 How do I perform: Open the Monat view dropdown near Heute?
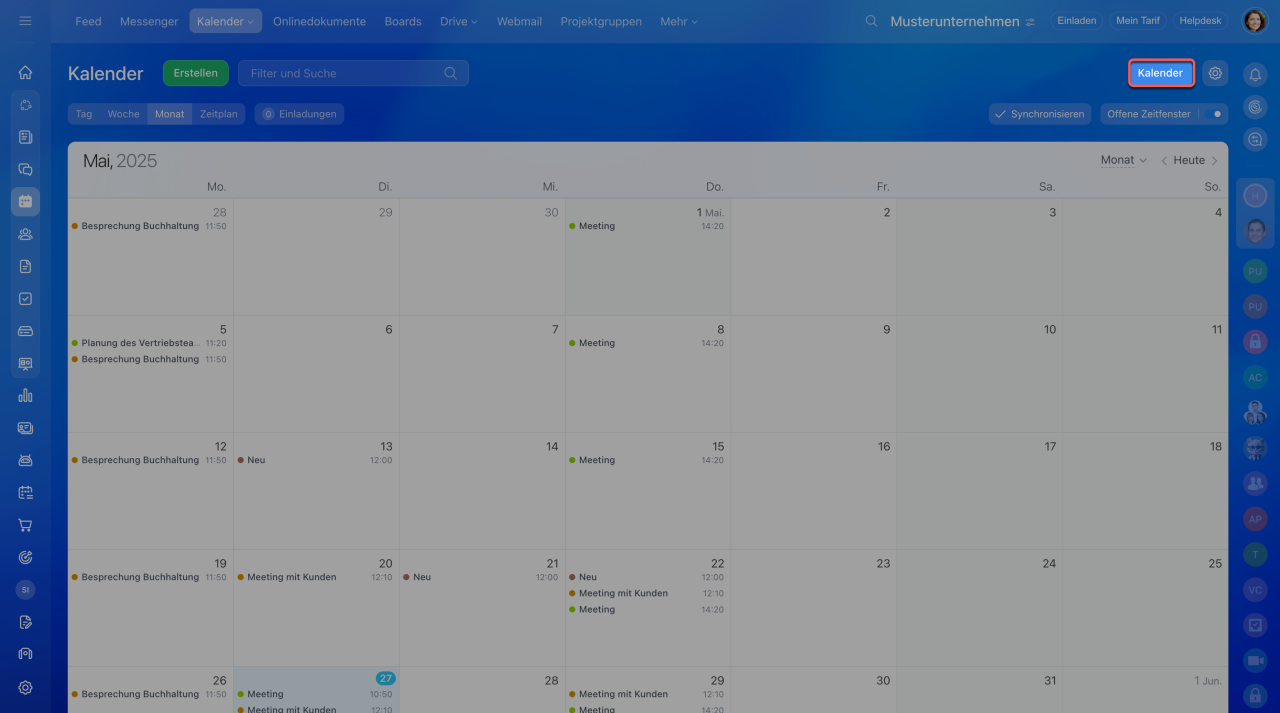click(x=1123, y=160)
